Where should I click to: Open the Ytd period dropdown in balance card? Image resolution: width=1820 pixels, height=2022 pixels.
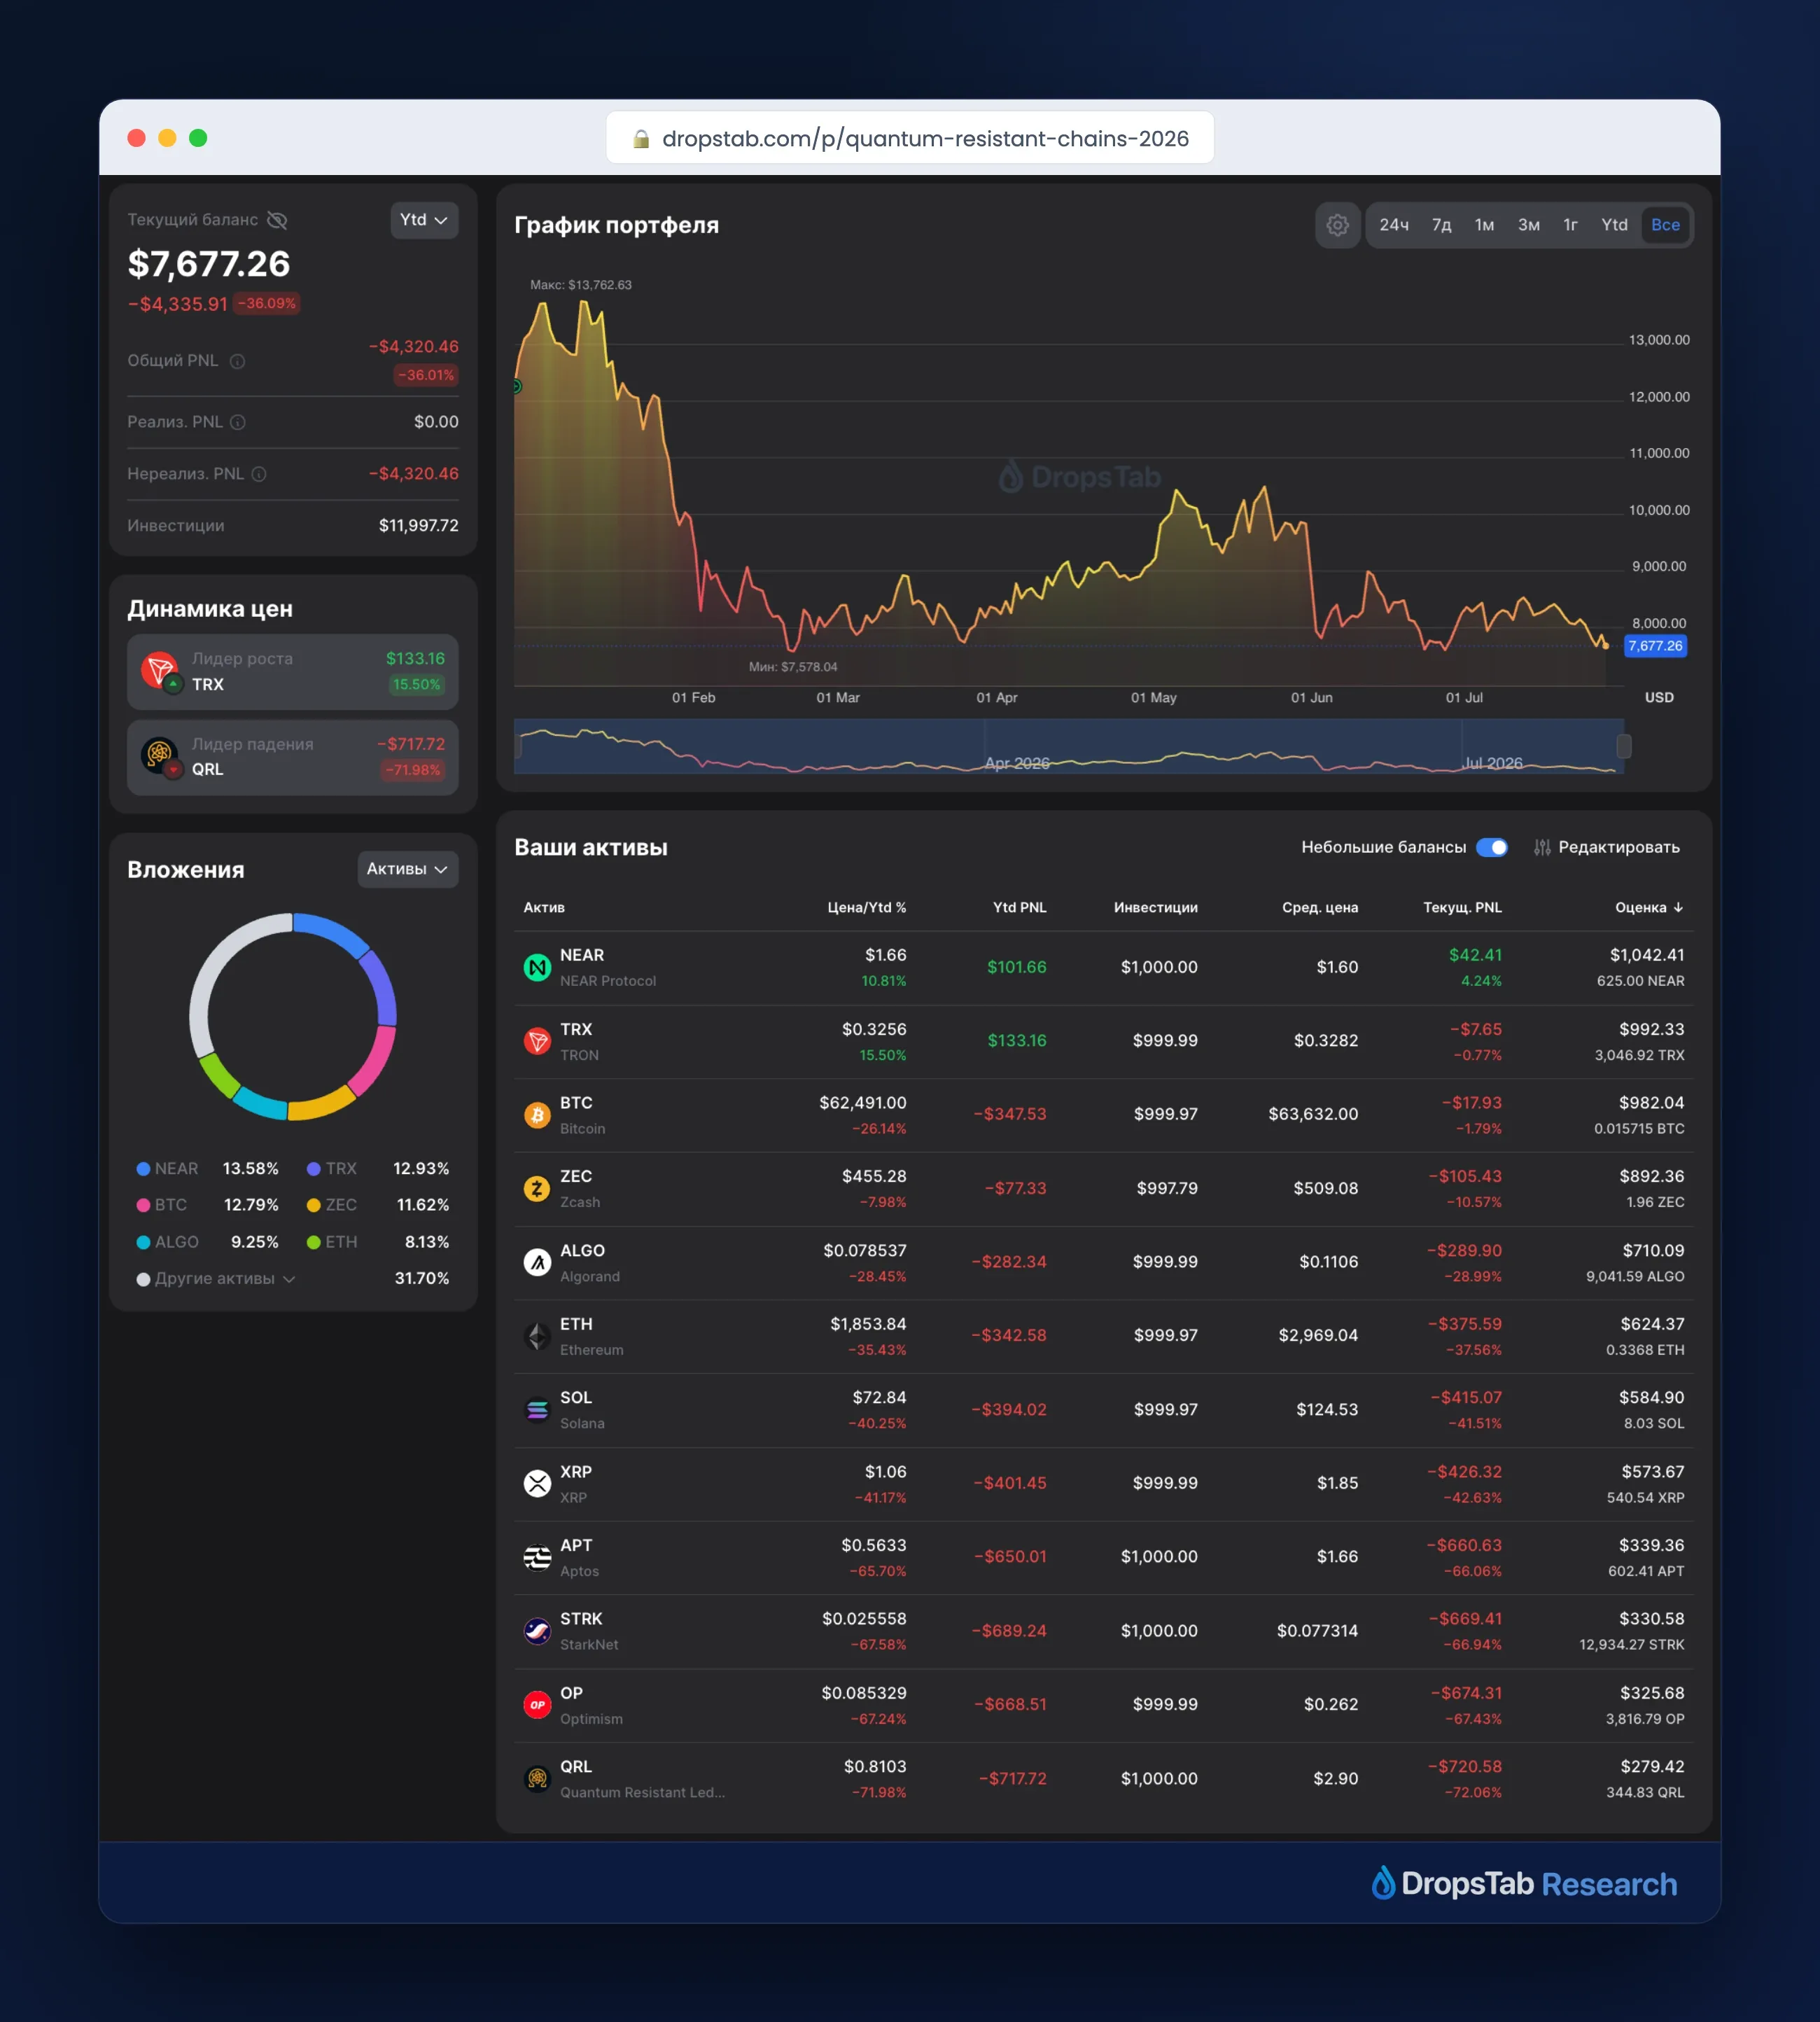tap(424, 220)
